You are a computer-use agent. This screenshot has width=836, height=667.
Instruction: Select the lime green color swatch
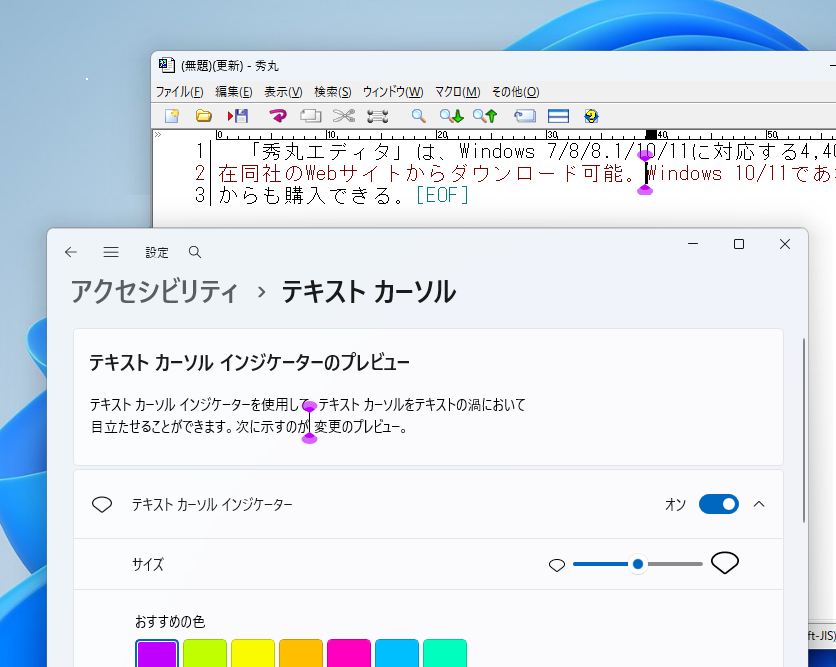point(205,654)
